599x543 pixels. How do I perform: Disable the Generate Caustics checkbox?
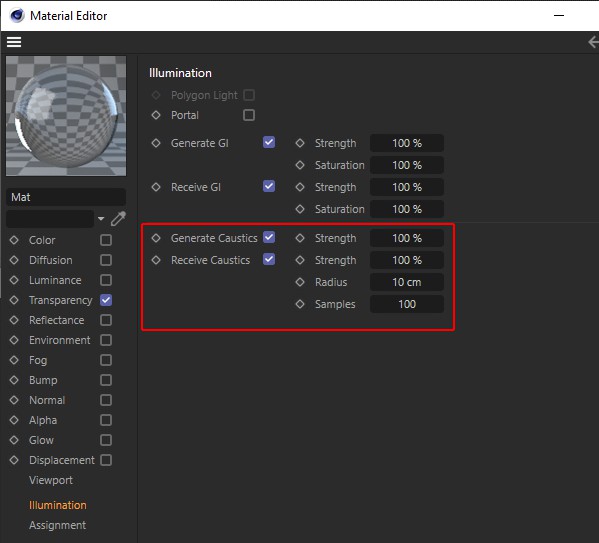269,237
